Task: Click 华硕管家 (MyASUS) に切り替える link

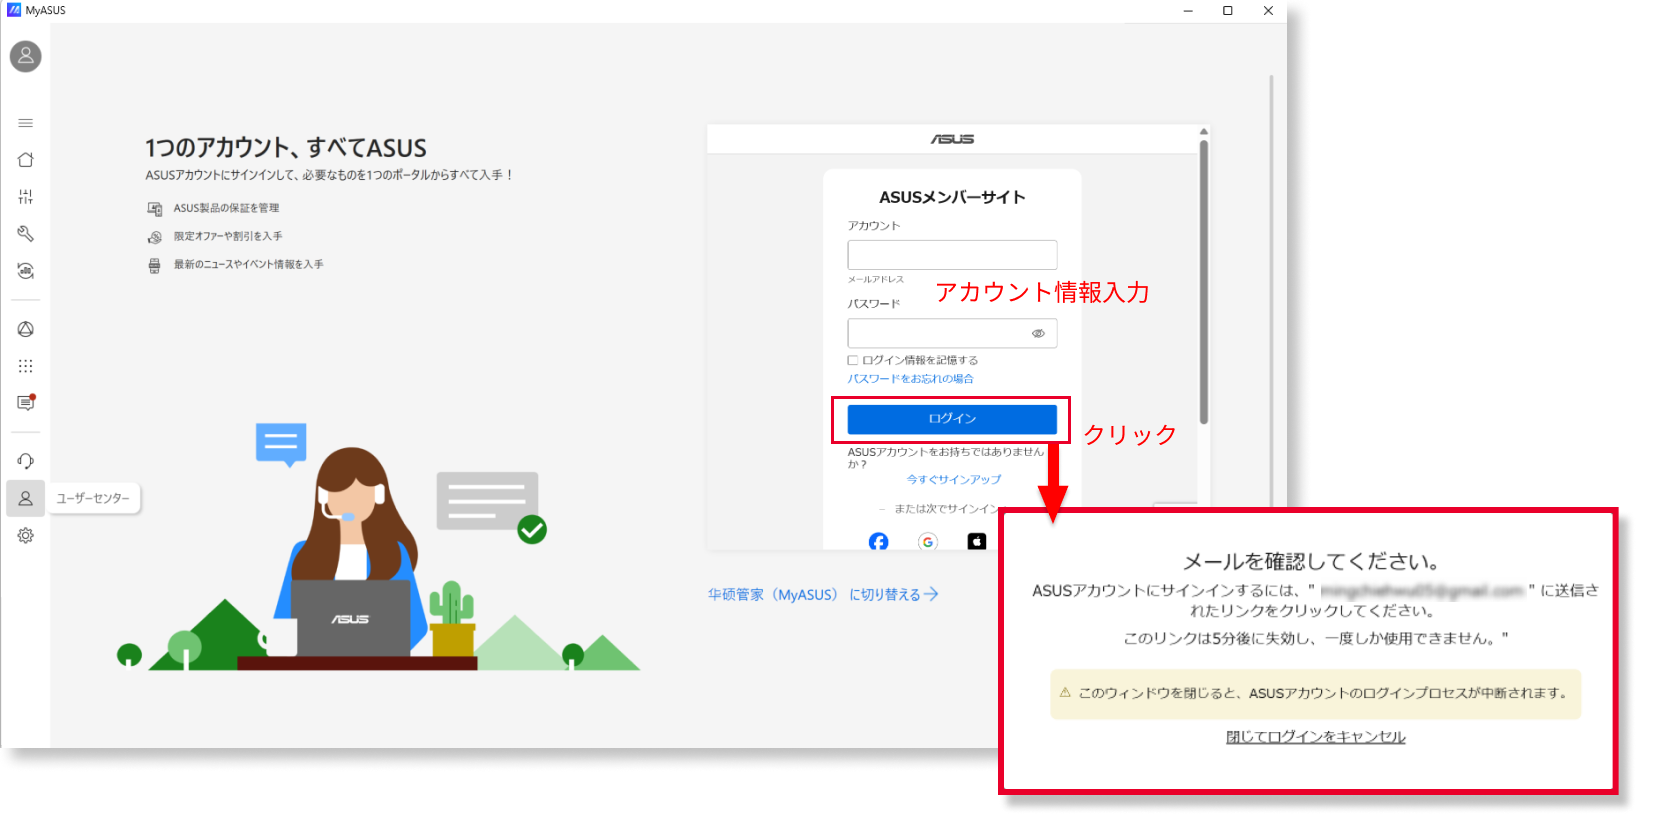Action: coord(823,594)
